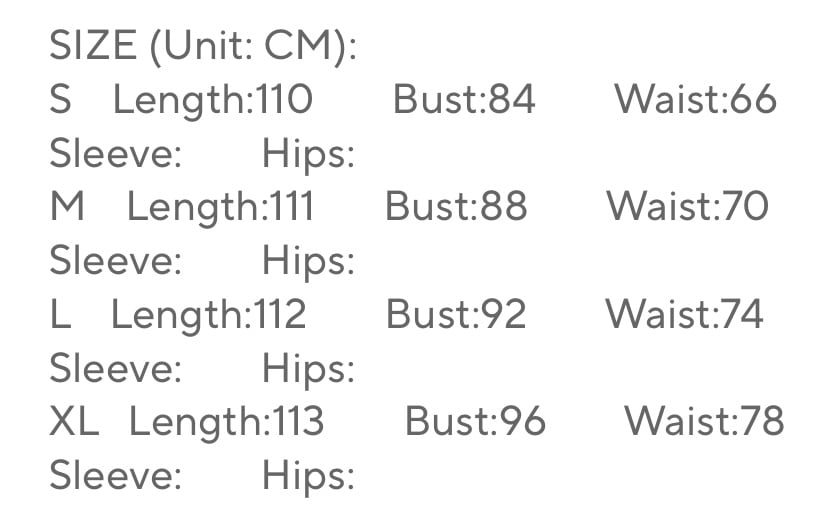Select the Bust:84 value
837x512 pixels.
[x=464, y=100]
